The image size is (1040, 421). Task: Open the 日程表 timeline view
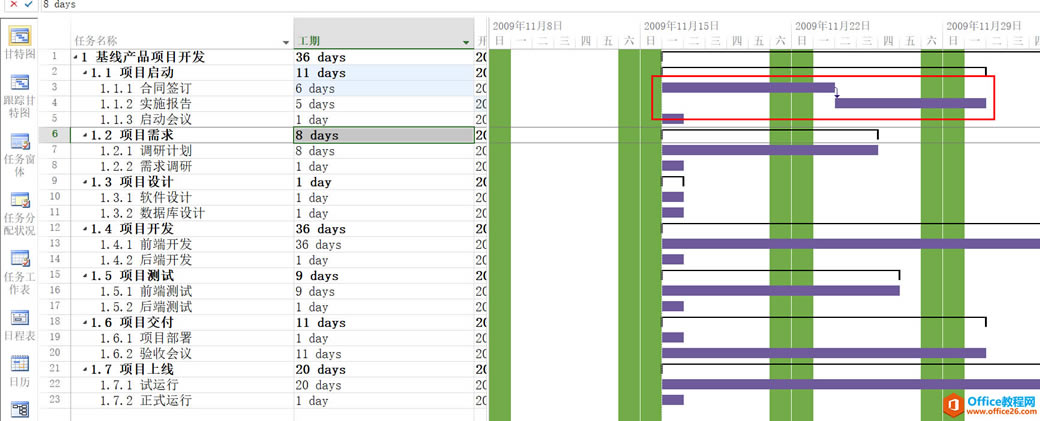point(20,325)
